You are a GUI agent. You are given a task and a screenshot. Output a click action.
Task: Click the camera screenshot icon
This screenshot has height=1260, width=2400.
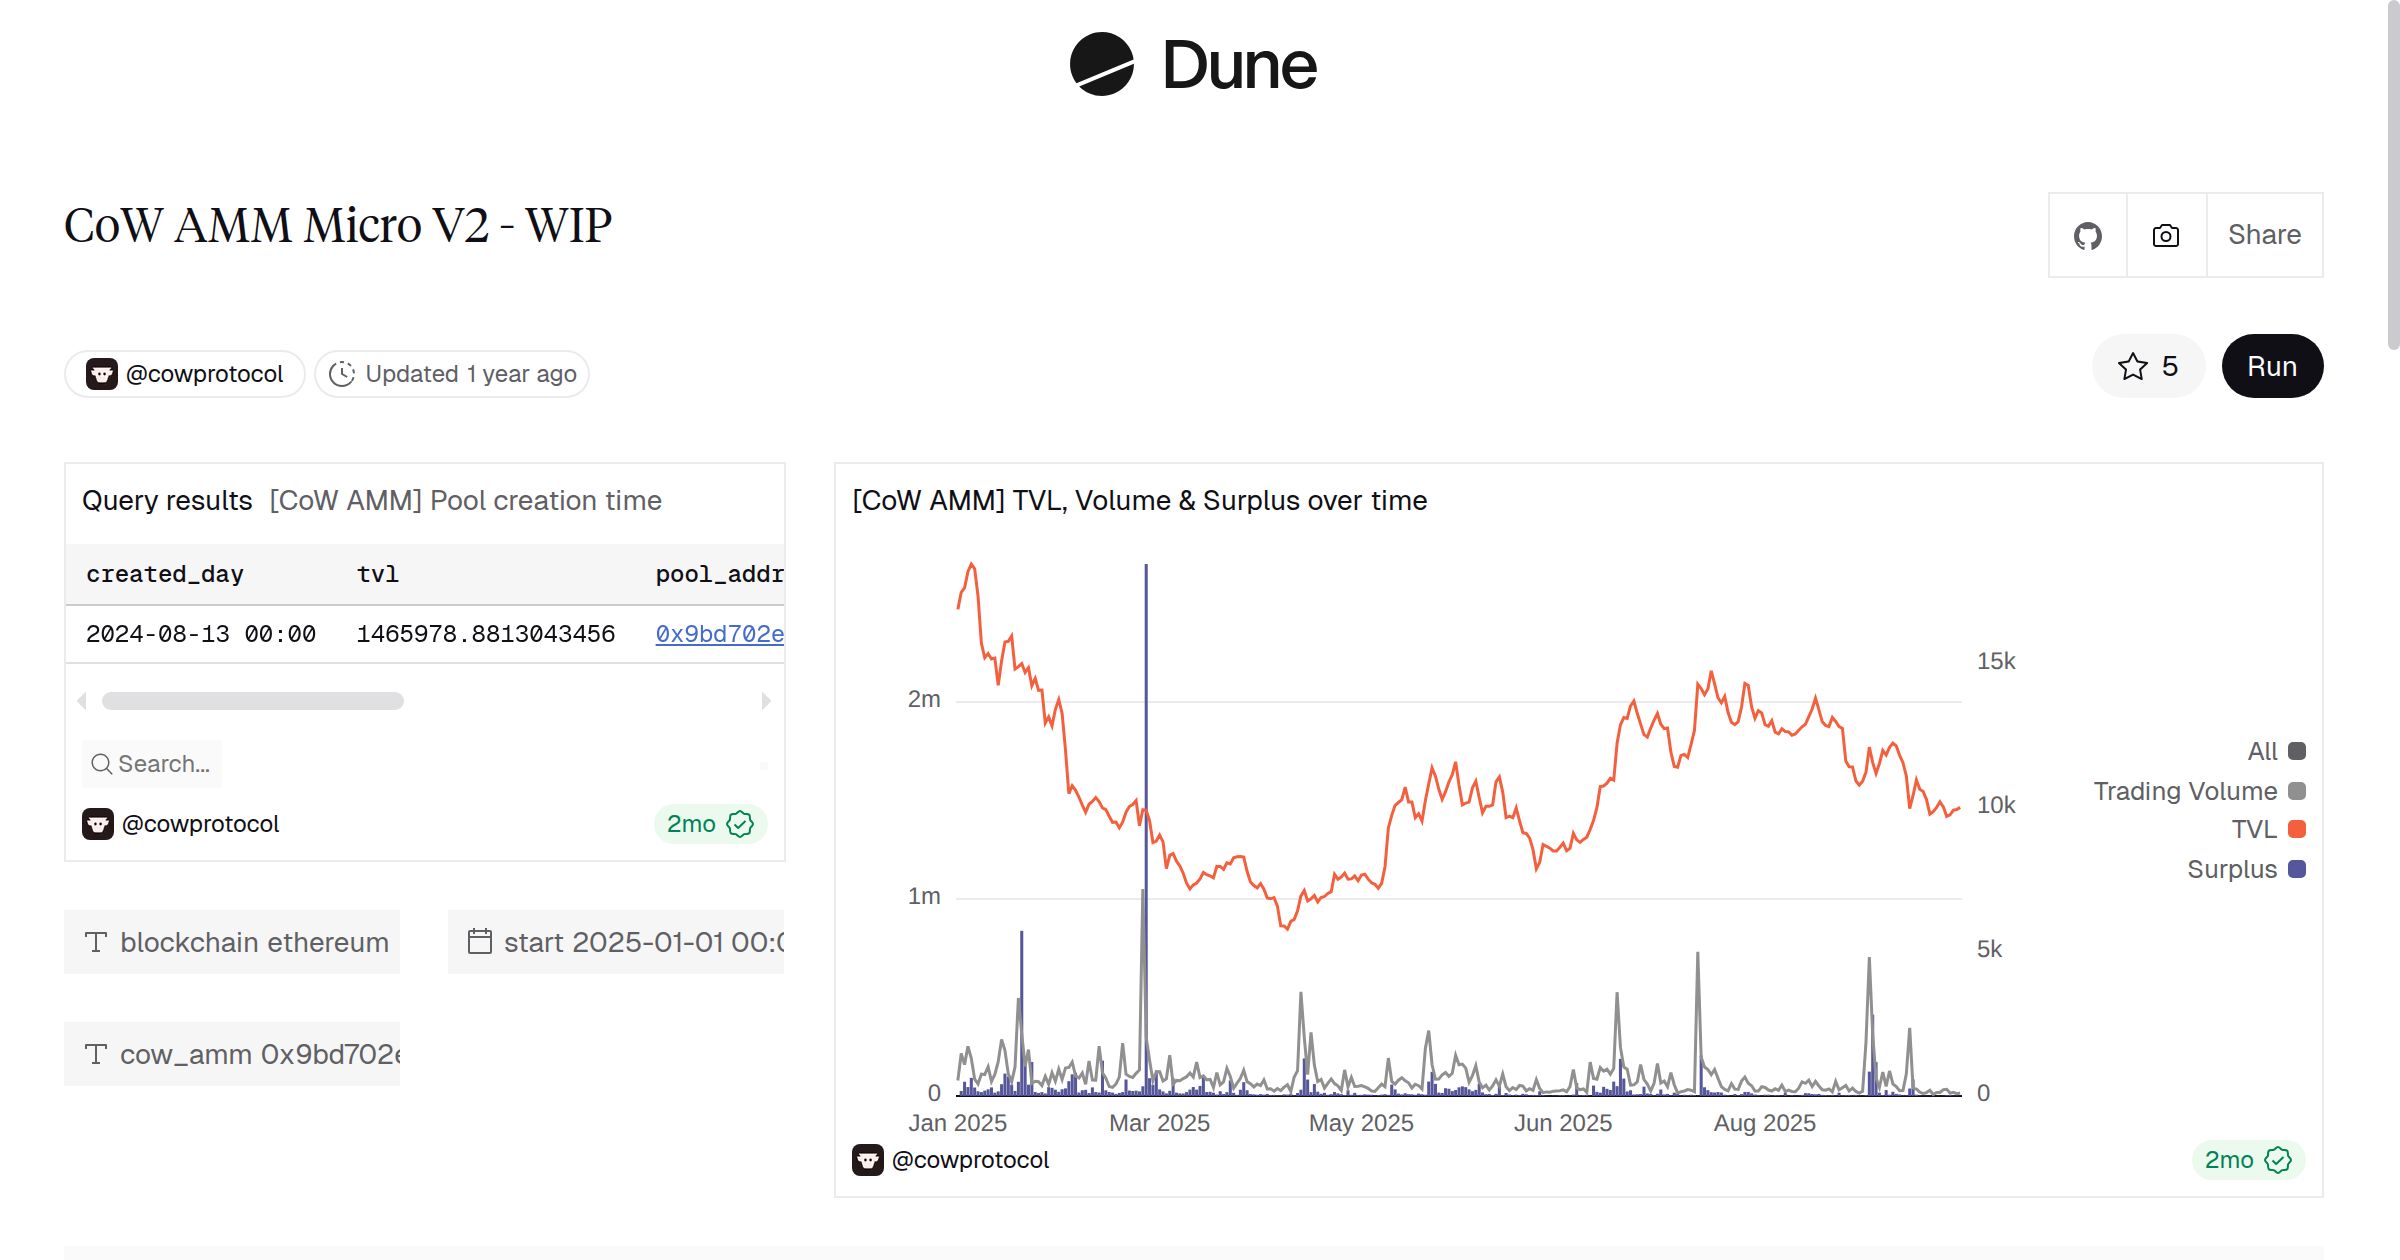pos(2165,236)
